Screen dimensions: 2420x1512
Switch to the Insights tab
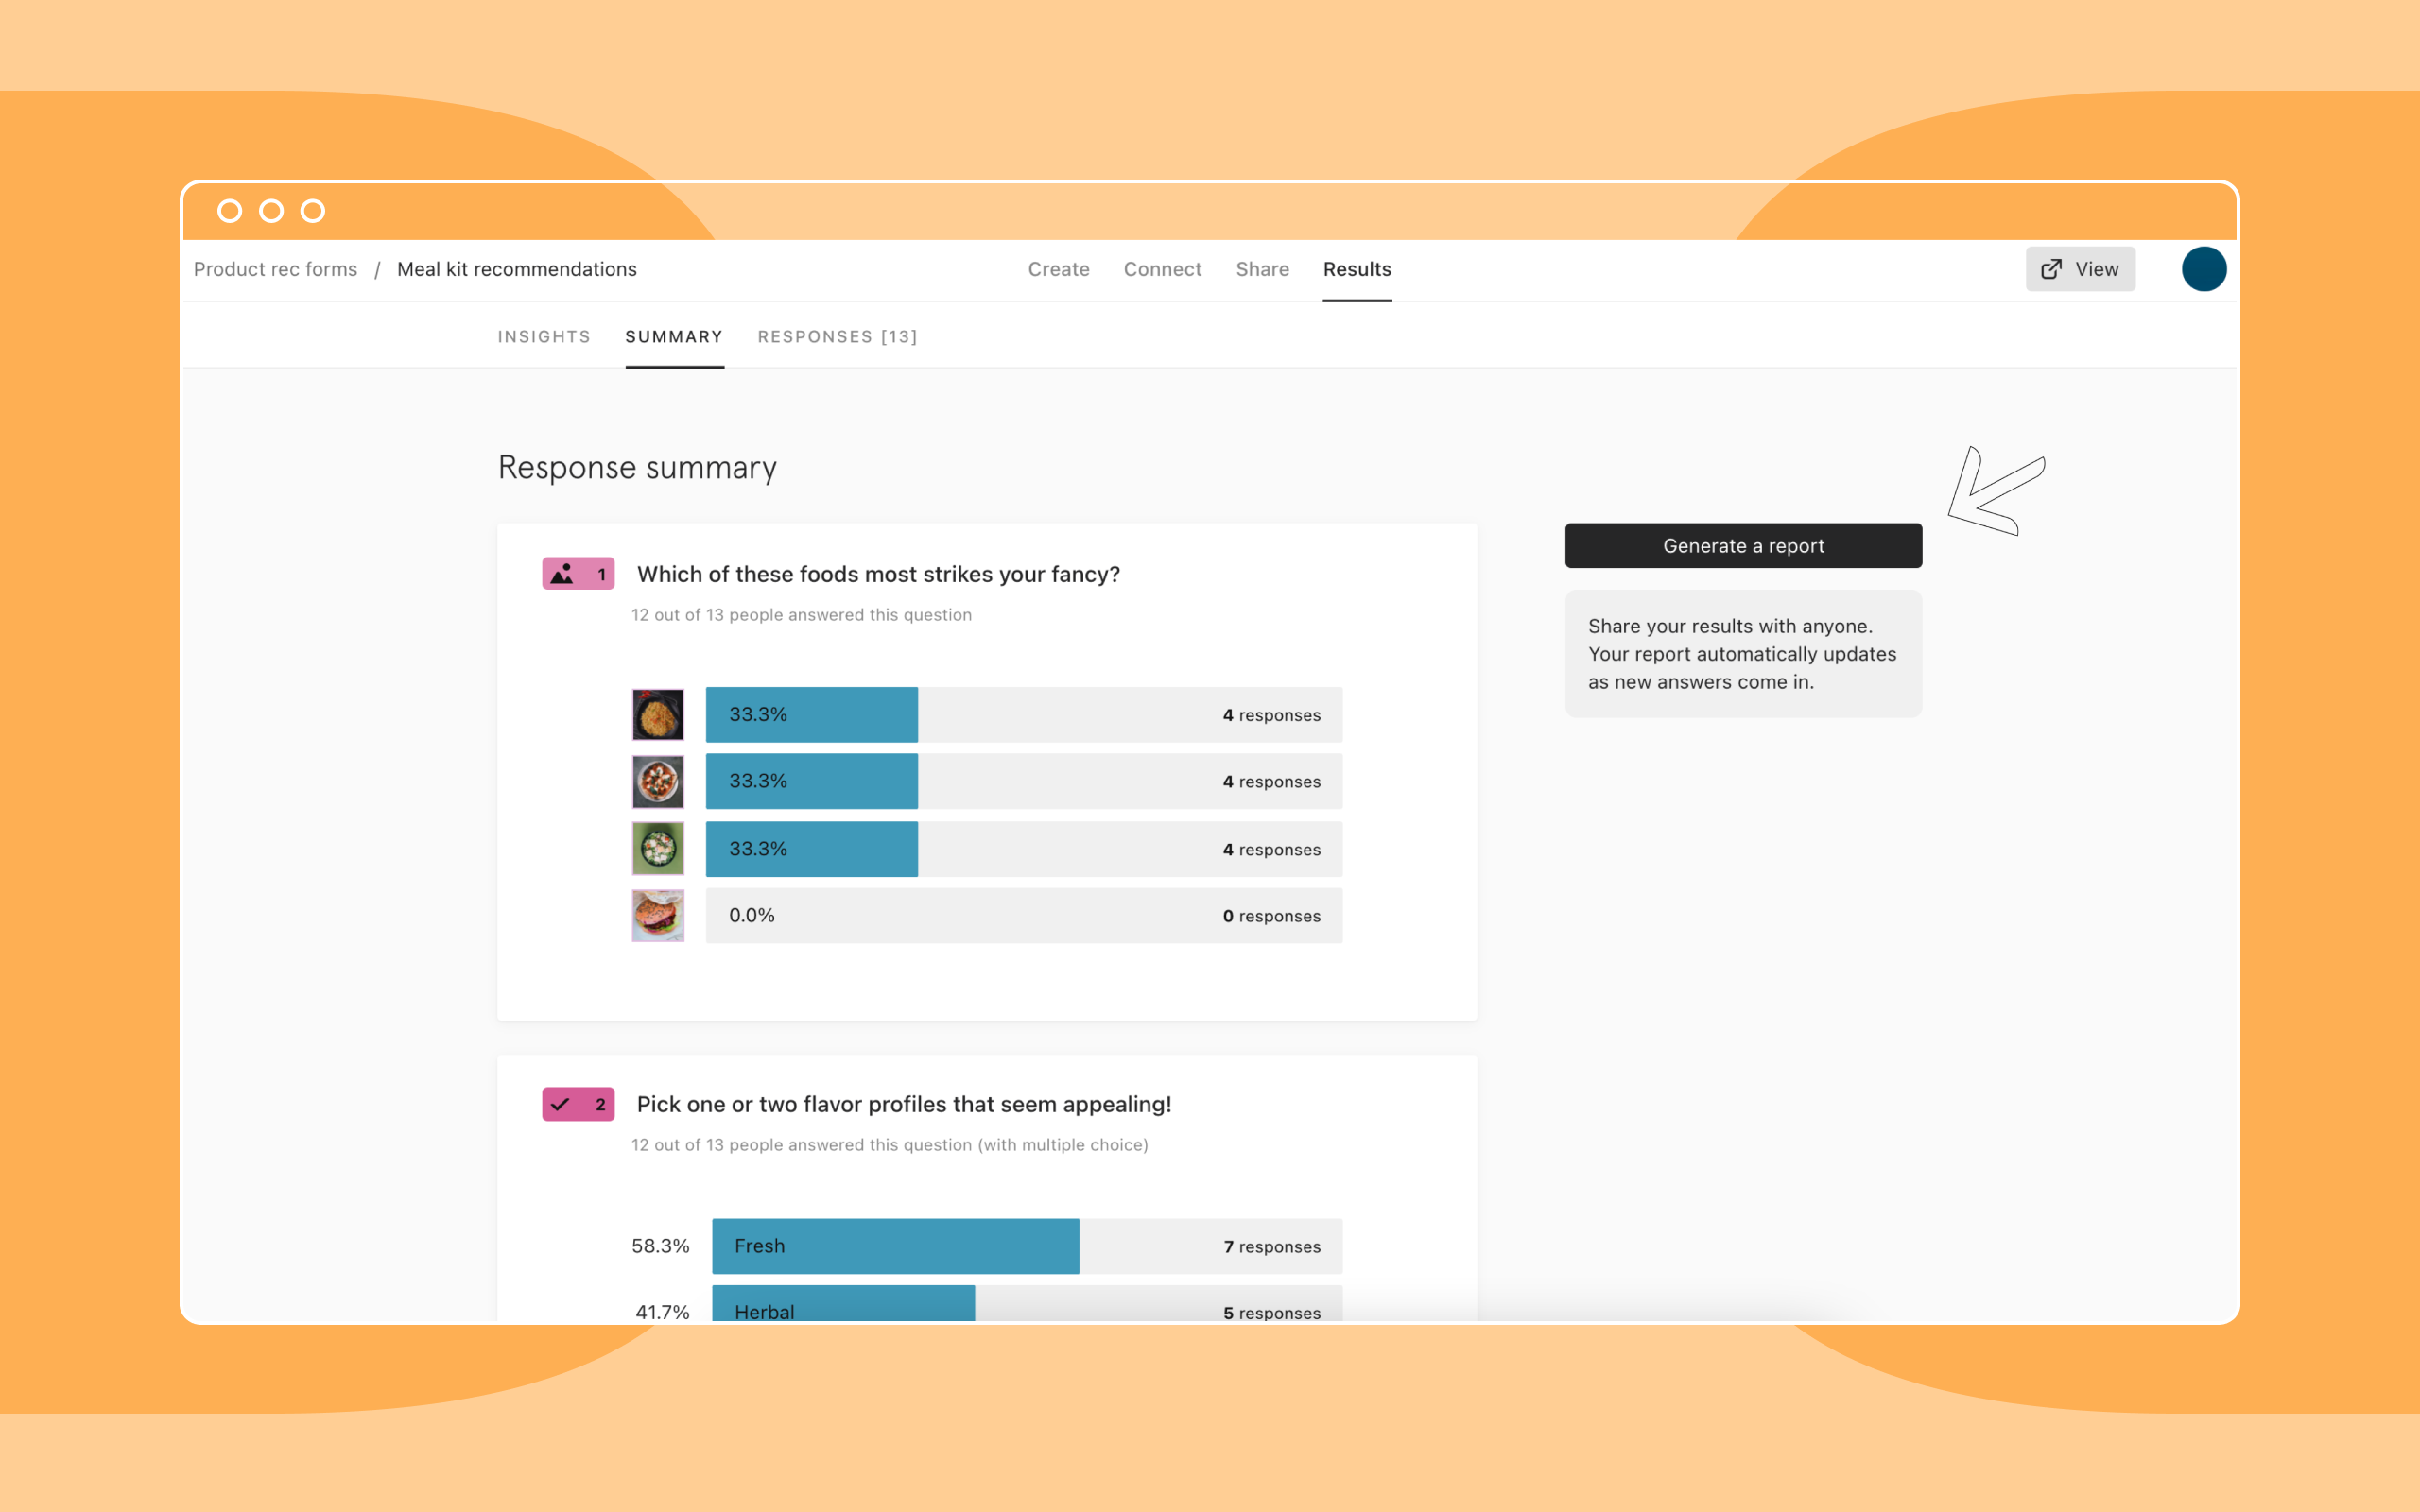point(542,336)
